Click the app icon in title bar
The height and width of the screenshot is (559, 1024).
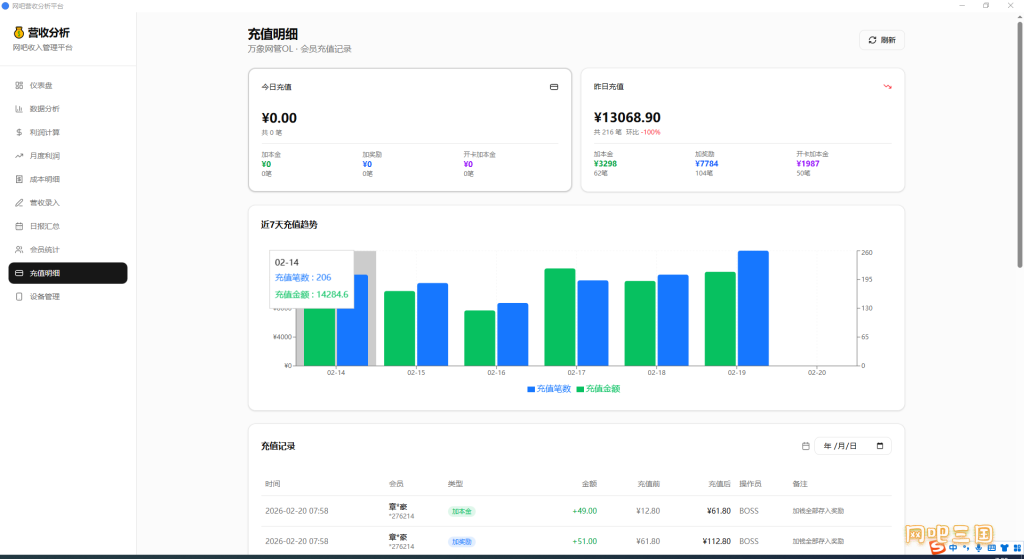click(x=6, y=6)
